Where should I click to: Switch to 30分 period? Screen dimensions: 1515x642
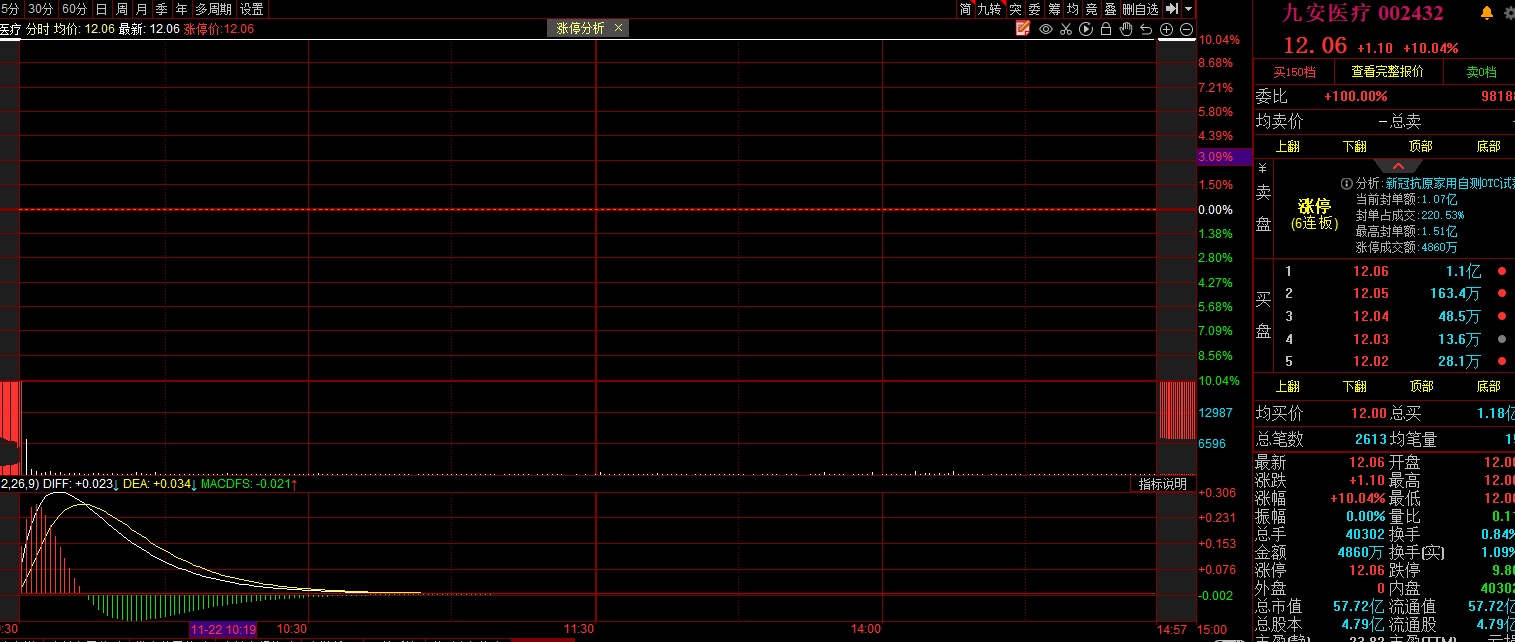pyautogui.click(x=41, y=9)
